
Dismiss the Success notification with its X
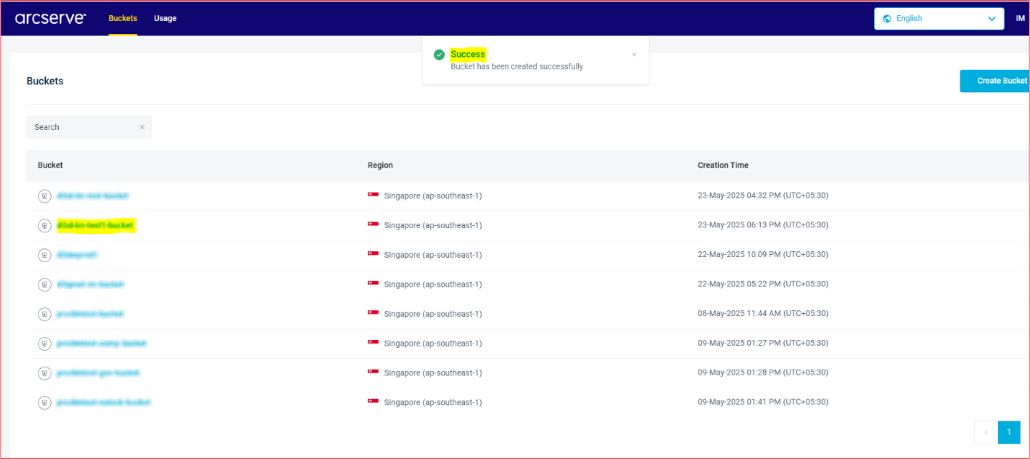coord(634,55)
